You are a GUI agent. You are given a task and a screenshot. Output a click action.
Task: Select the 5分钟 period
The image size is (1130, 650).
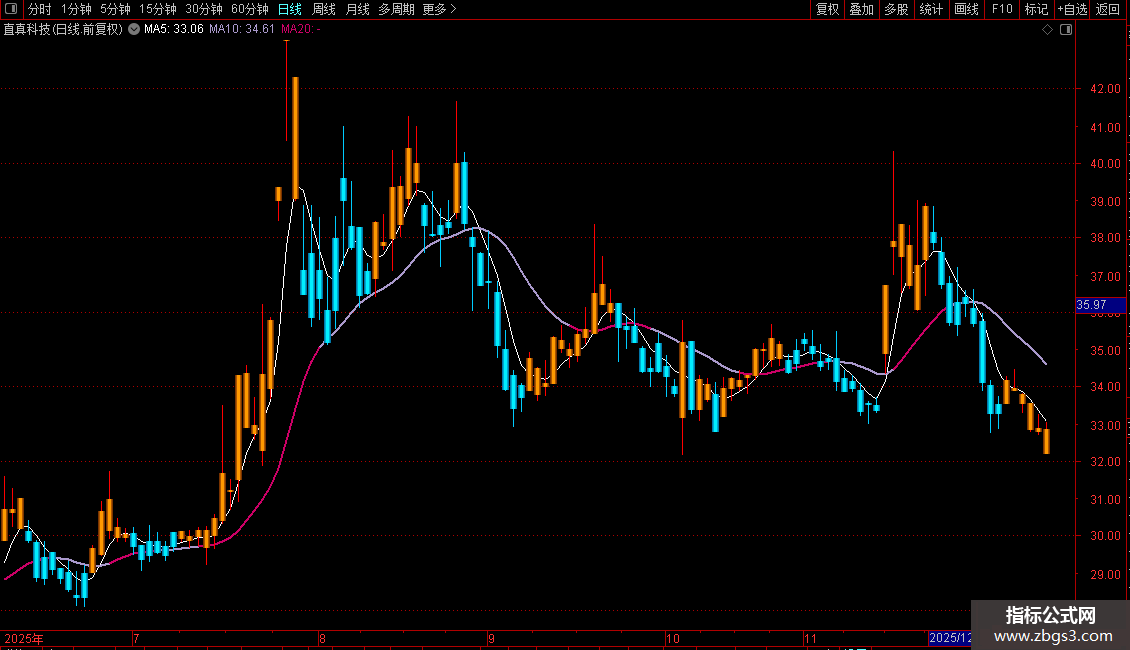click(x=115, y=9)
